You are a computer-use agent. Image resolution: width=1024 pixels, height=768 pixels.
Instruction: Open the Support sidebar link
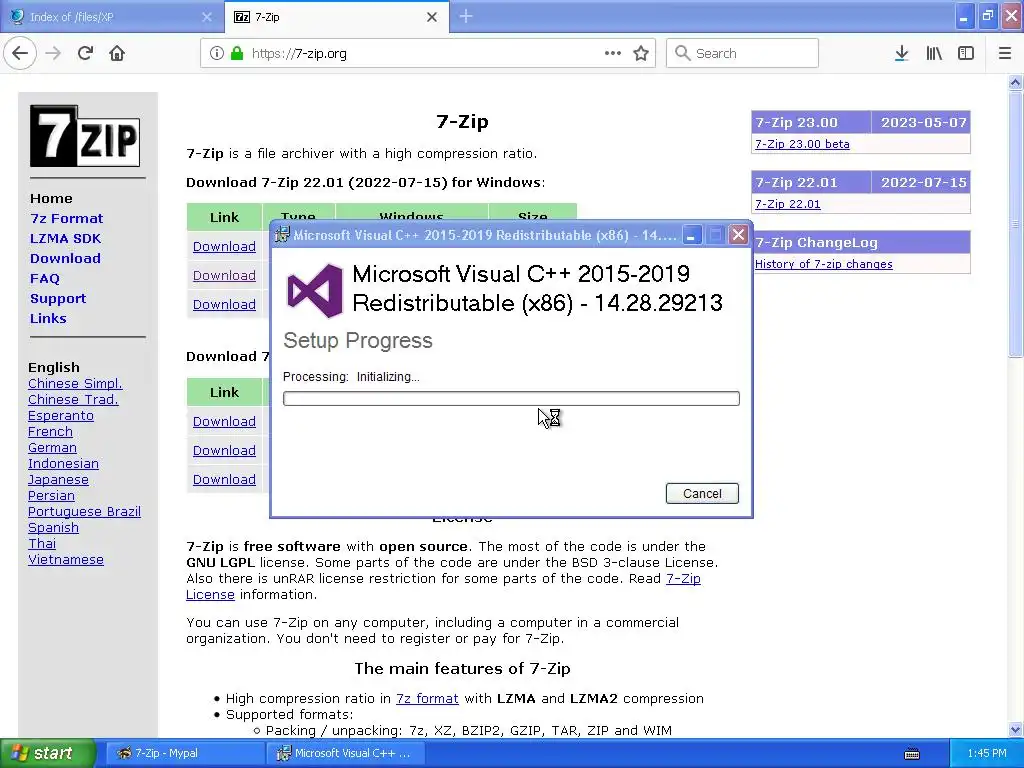57,298
